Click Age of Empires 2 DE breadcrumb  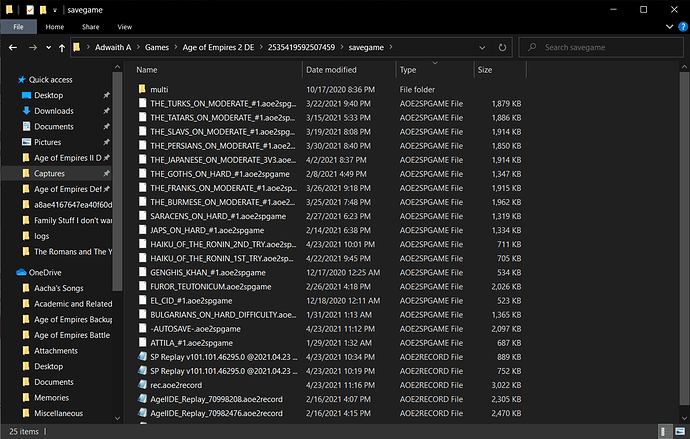pos(218,48)
